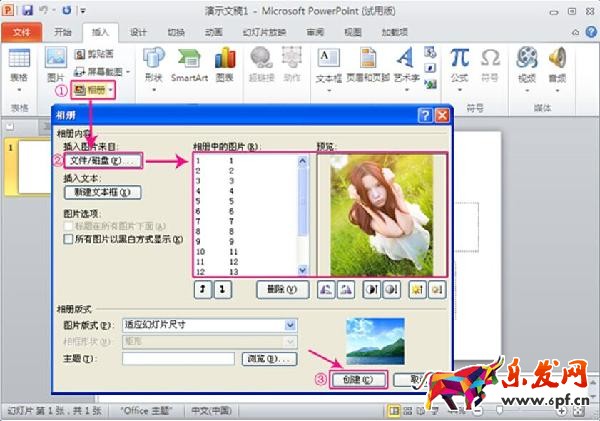The height and width of the screenshot is (421, 600).
Task: Click the increase contrast icon
Action: point(372,290)
